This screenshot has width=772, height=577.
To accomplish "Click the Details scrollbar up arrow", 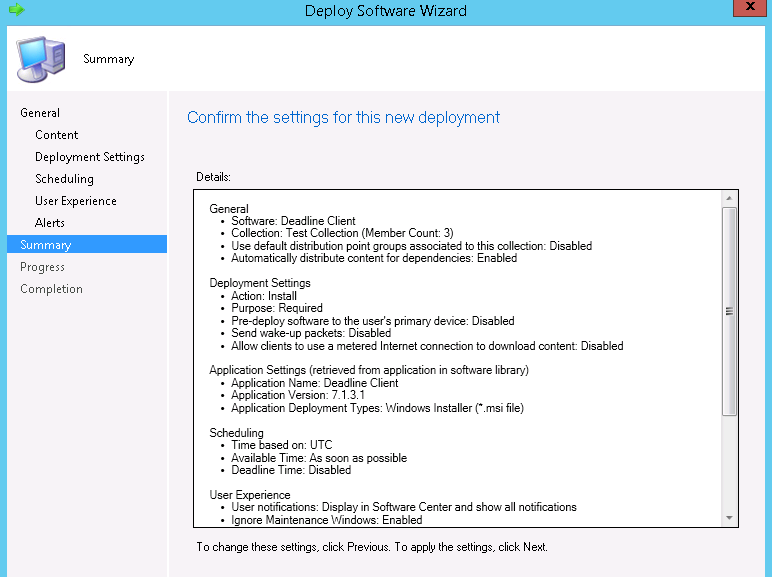I will click(x=729, y=199).
